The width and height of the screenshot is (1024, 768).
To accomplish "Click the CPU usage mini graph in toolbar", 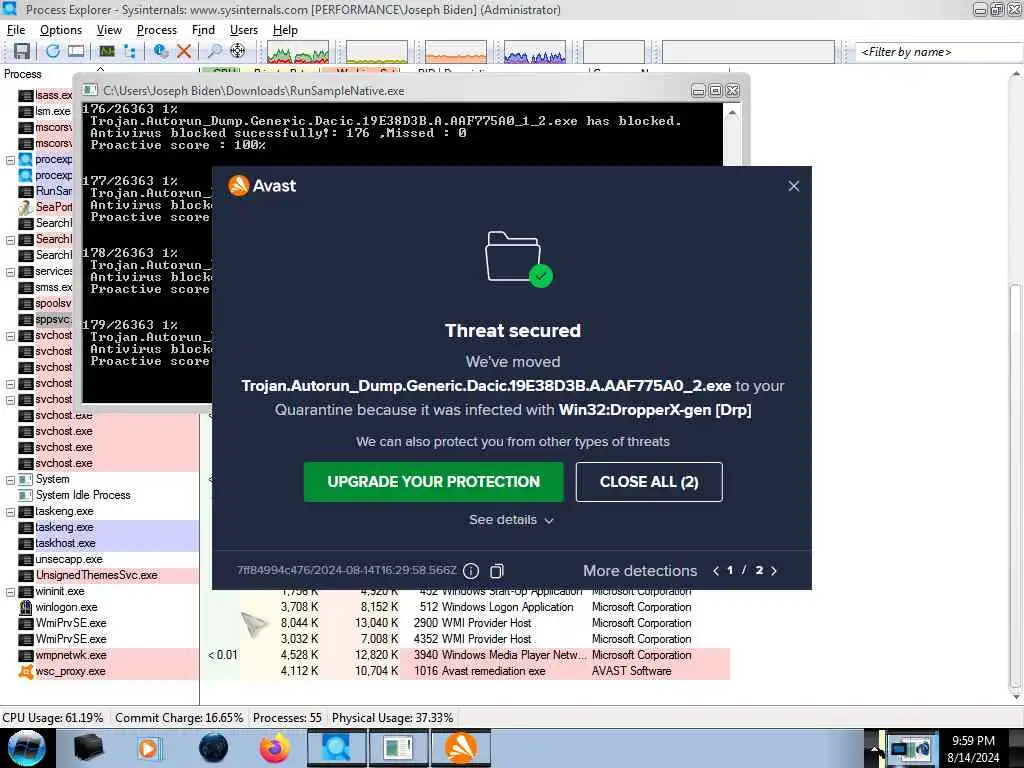I will pyautogui.click(x=298, y=52).
